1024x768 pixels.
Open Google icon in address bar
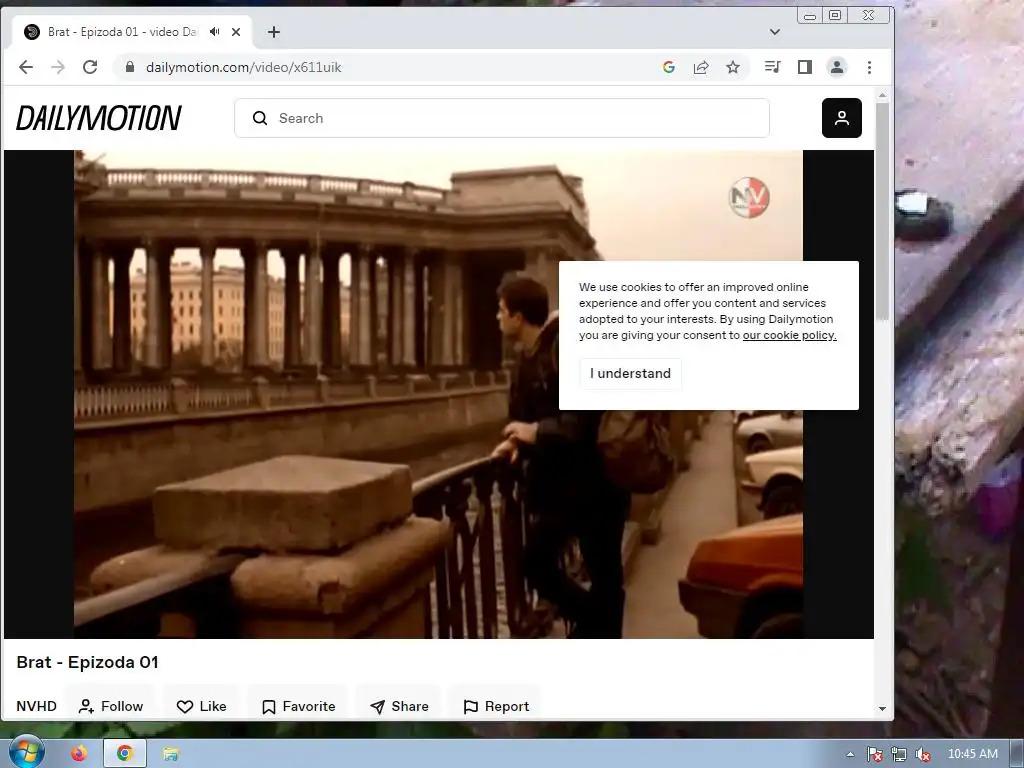(x=669, y=67)
